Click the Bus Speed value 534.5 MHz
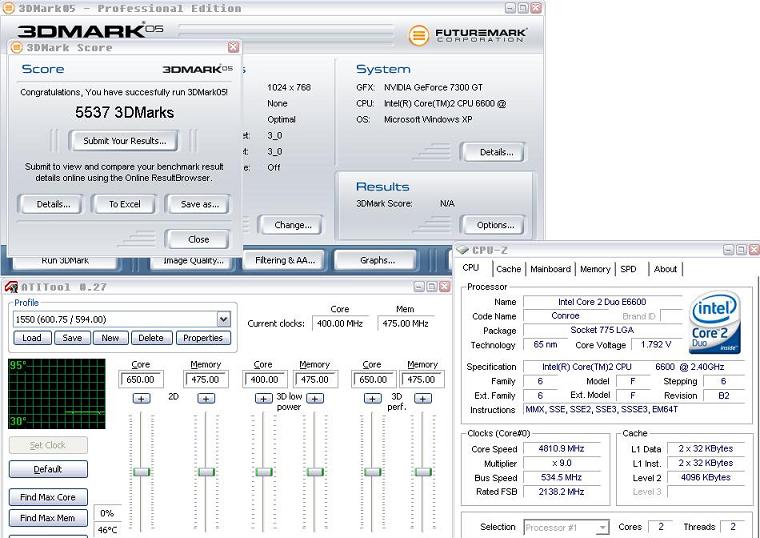The image size is (760, 538). pyautogui.click(x=561, y=477)
